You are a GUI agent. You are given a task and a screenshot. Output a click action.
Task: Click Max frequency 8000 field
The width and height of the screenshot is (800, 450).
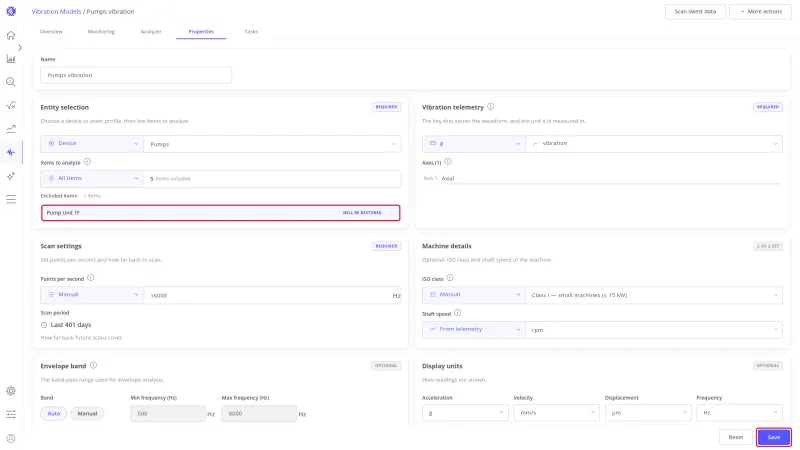(259, 413)
